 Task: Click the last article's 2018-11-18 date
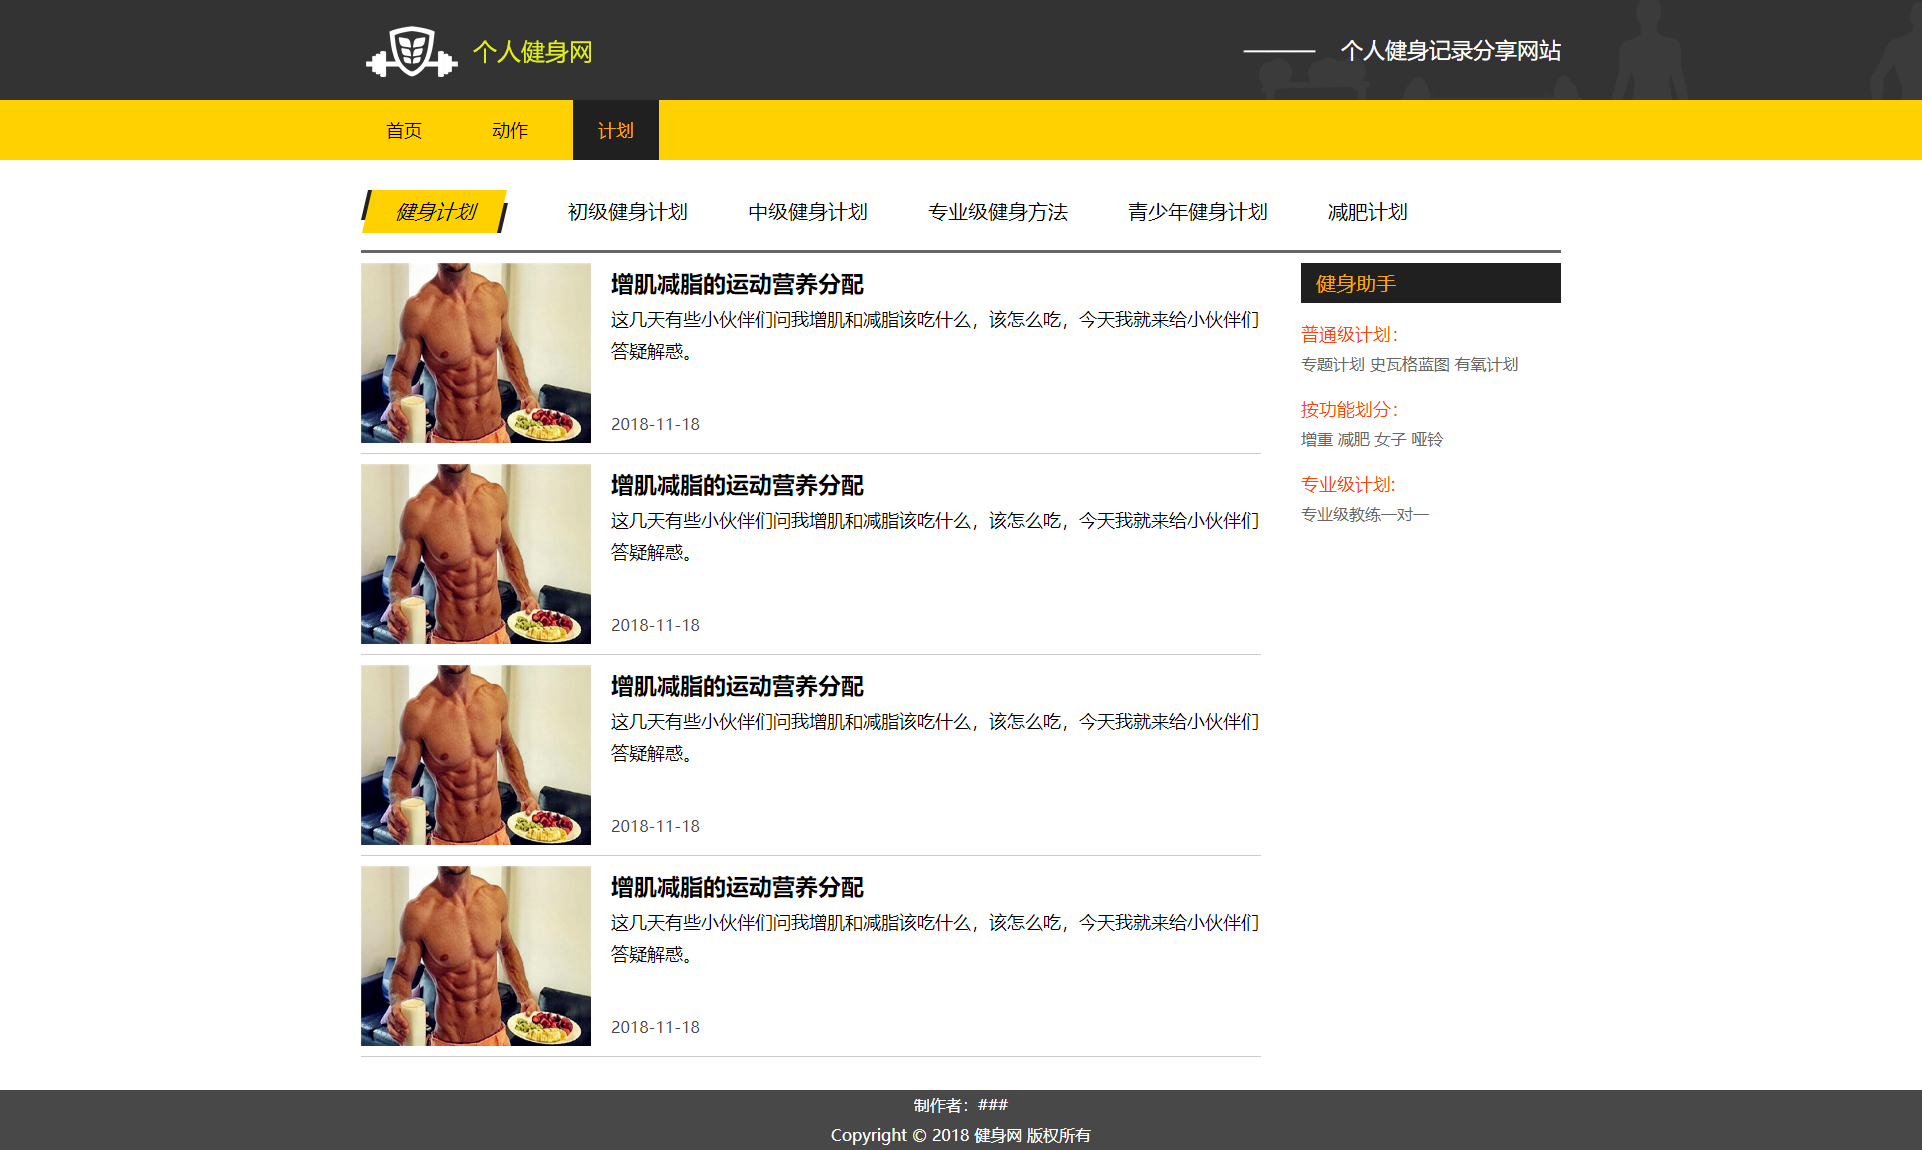click(655, 1027)
